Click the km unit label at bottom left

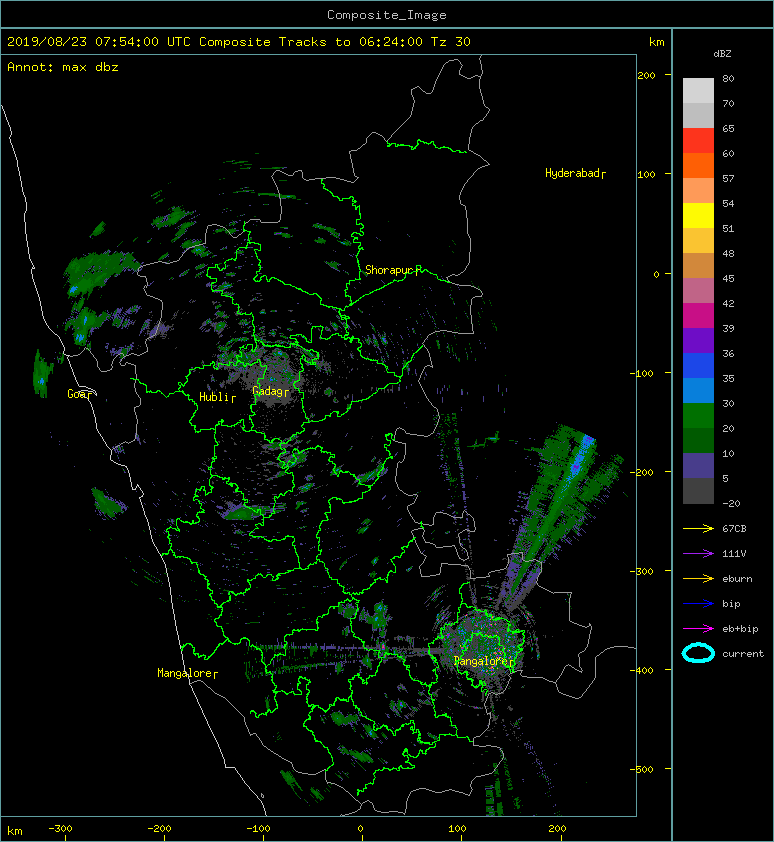tap(15, 831)
